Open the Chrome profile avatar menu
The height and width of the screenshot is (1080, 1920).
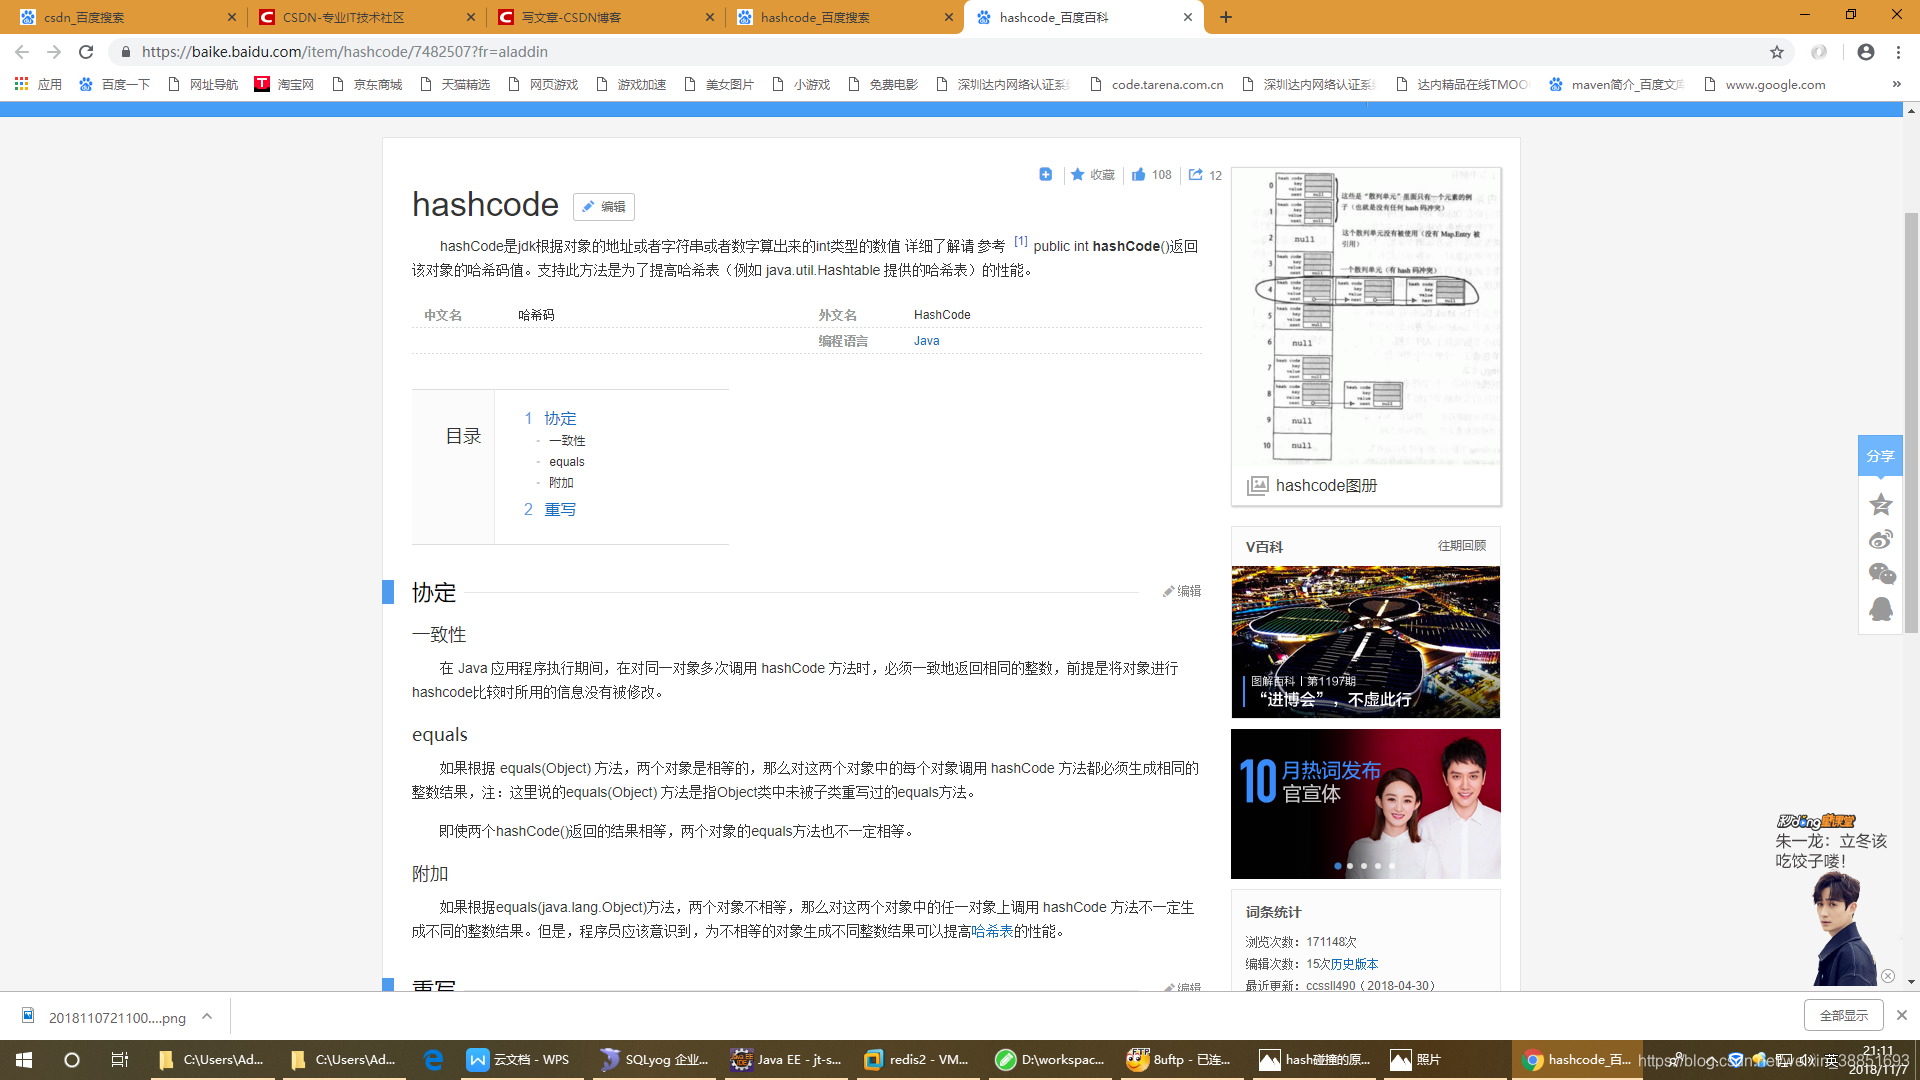click(x=1866, y=52)
